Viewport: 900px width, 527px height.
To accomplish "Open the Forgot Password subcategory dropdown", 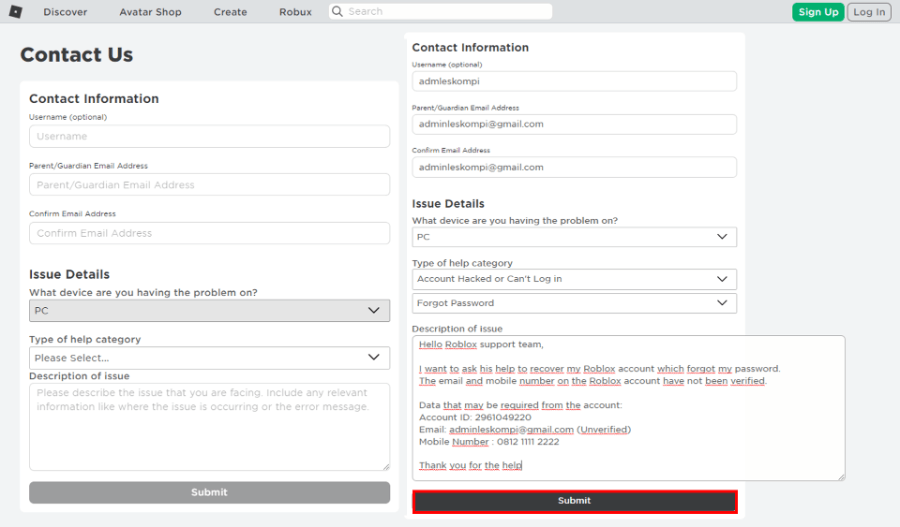I will (574, 303).
